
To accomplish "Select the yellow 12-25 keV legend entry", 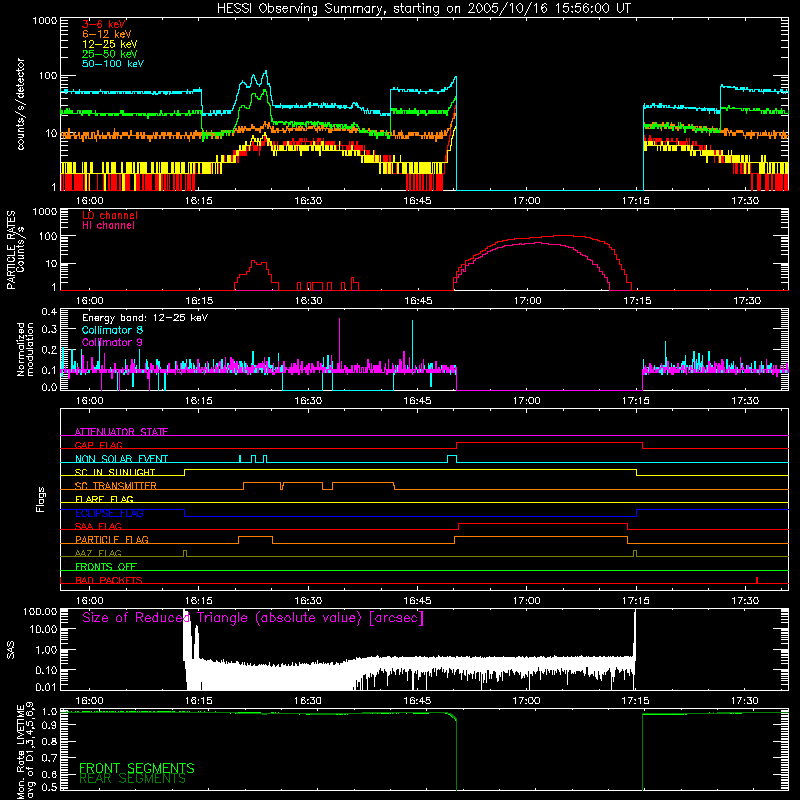I will coord(110,44).
